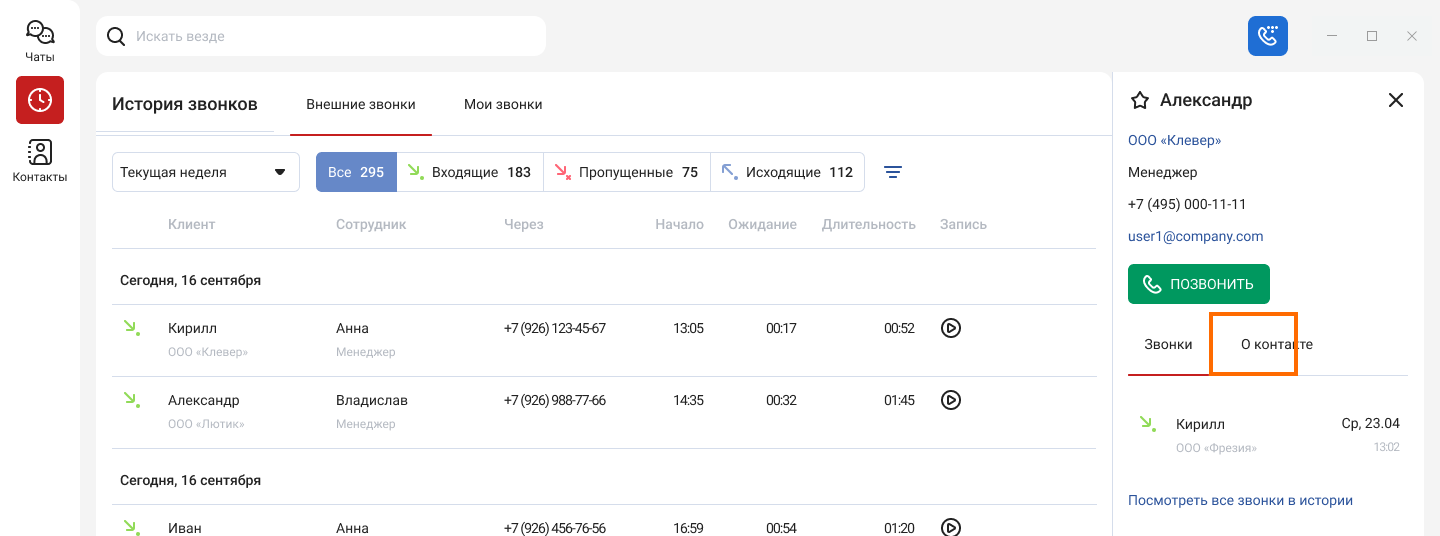Filter by 'Пропущенные 75' calls
Screen dimensions: 1440x536
pos(627,172)
